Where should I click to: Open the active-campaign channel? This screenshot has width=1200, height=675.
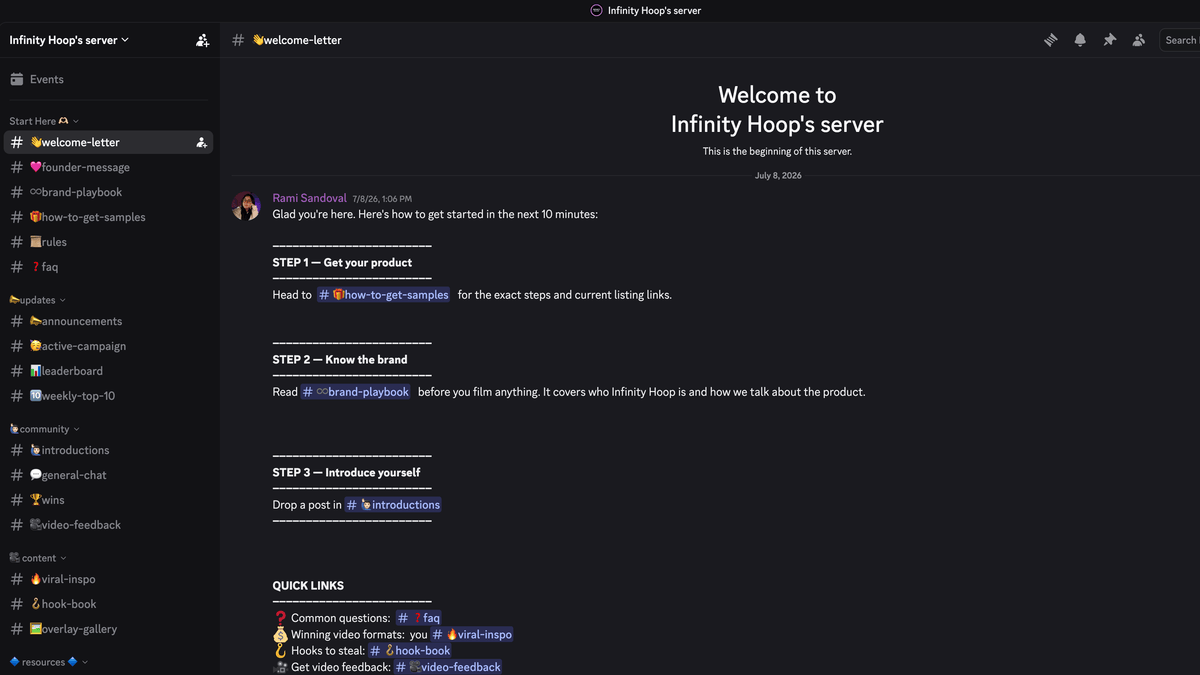[x=108, y=346]
